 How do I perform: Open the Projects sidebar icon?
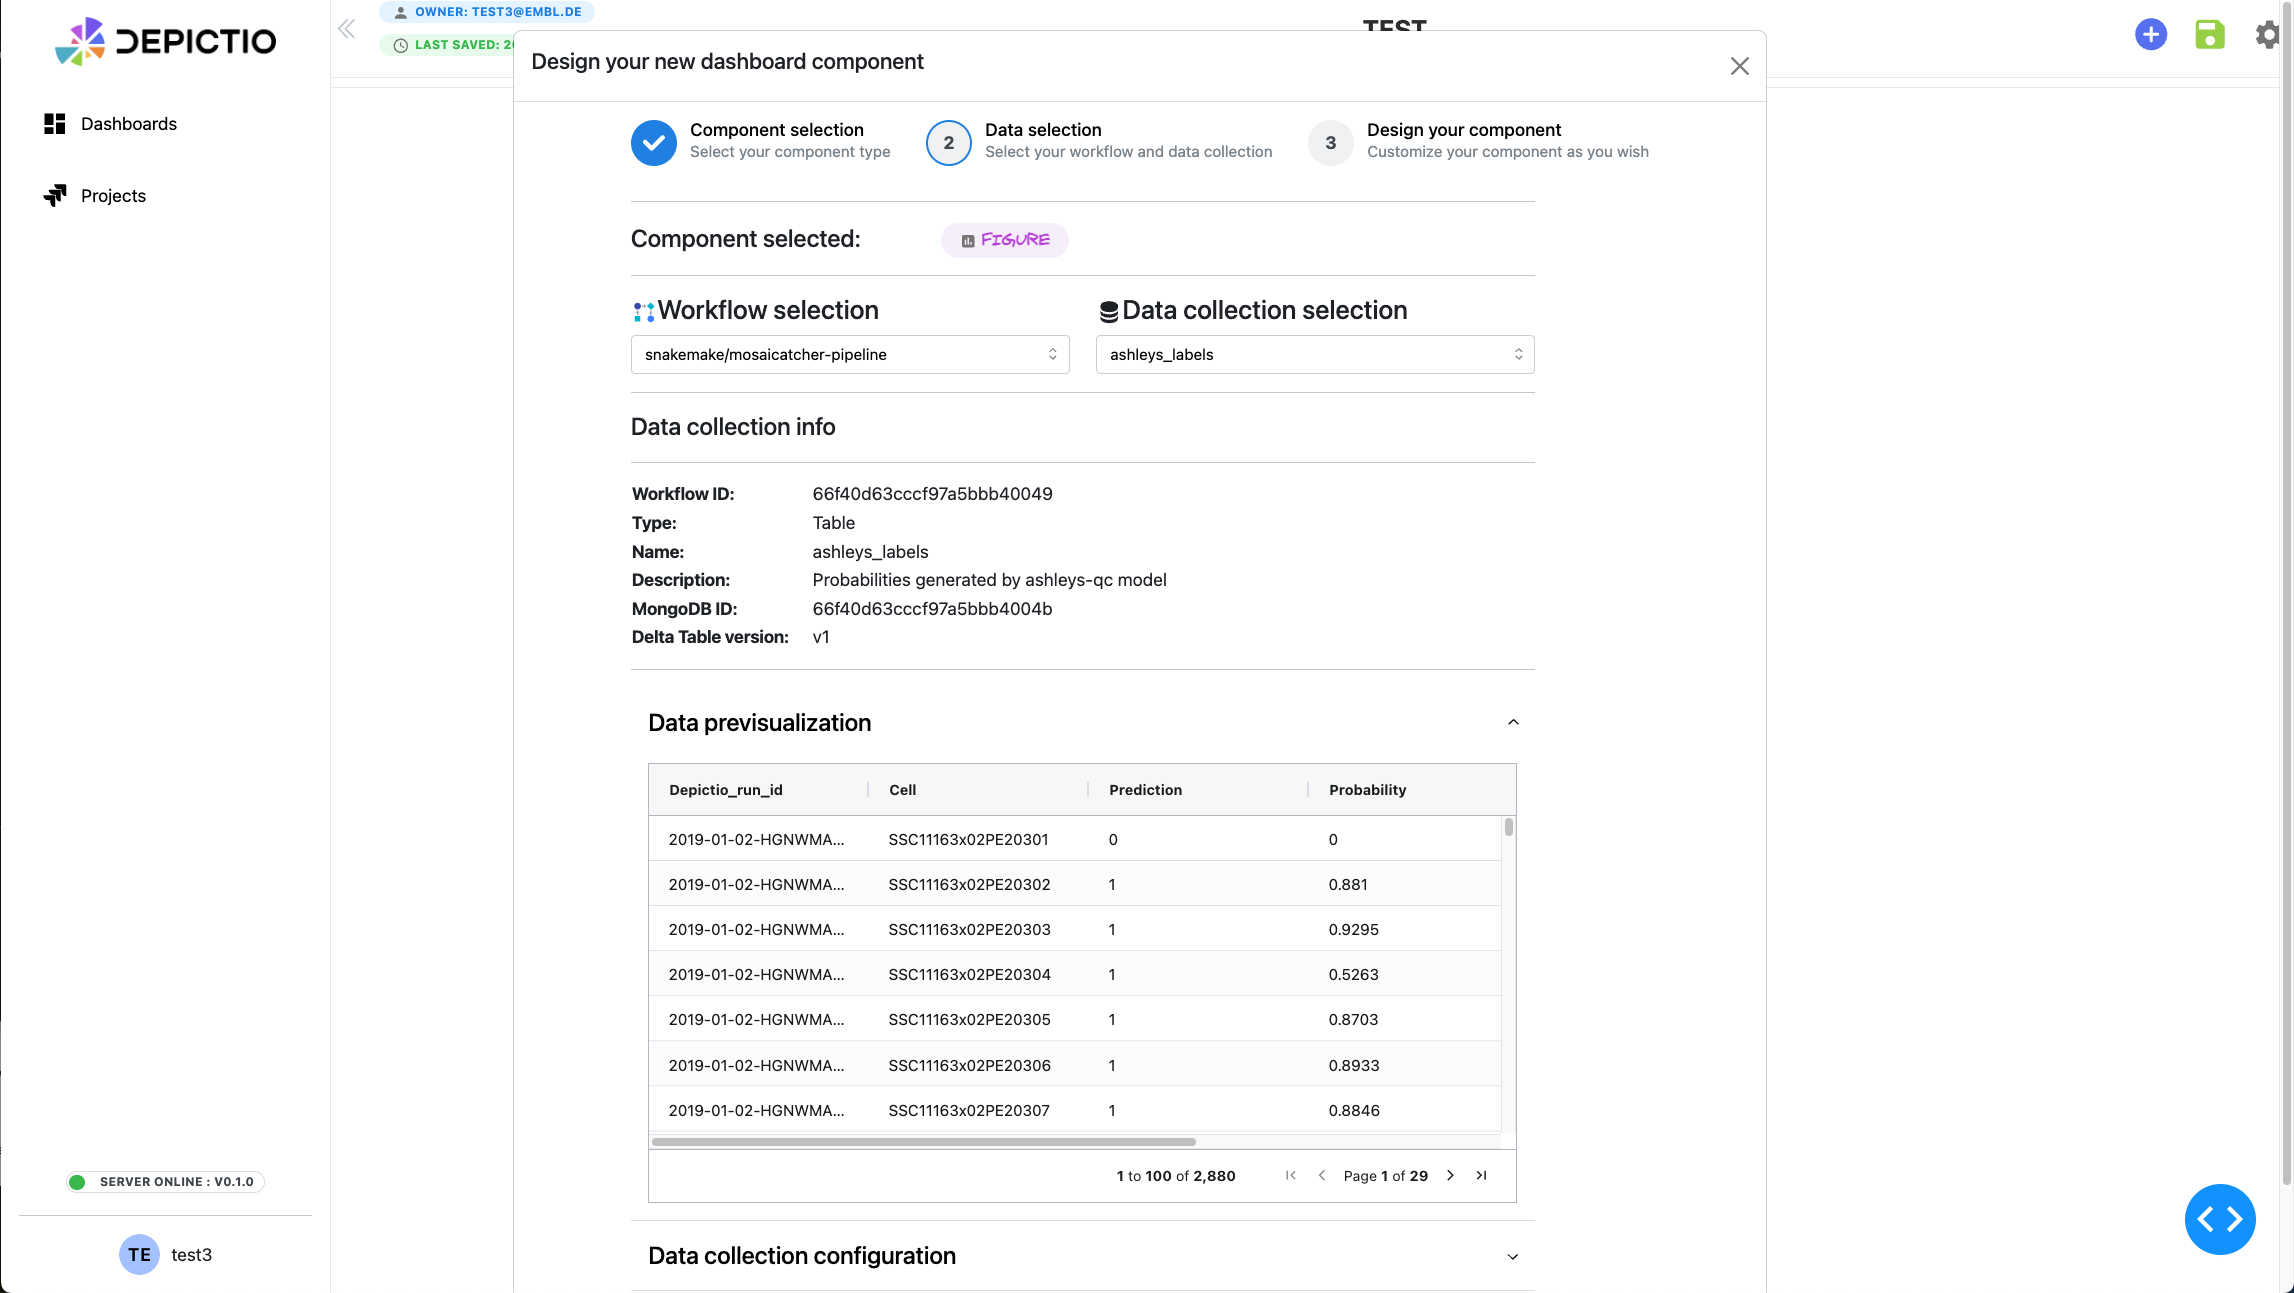click(55, 196)
